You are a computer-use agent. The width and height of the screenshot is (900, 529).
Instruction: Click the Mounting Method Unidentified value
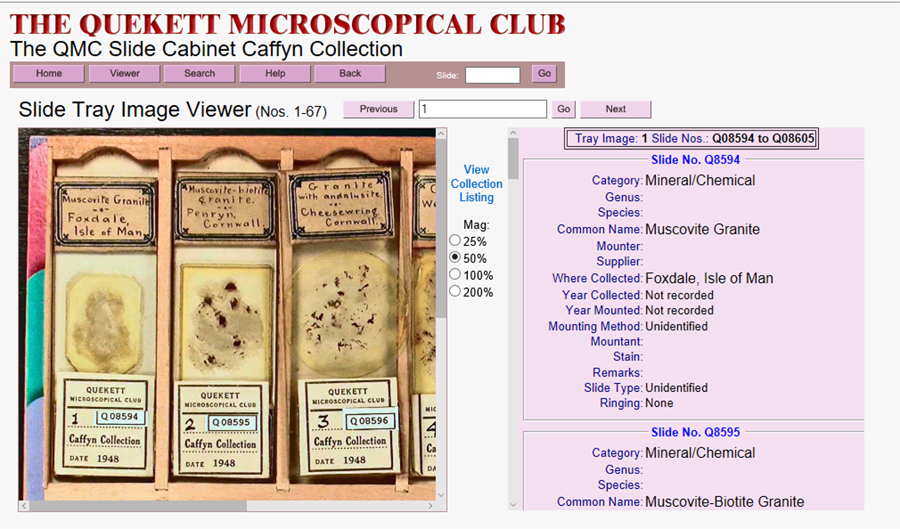click(676, 326)
